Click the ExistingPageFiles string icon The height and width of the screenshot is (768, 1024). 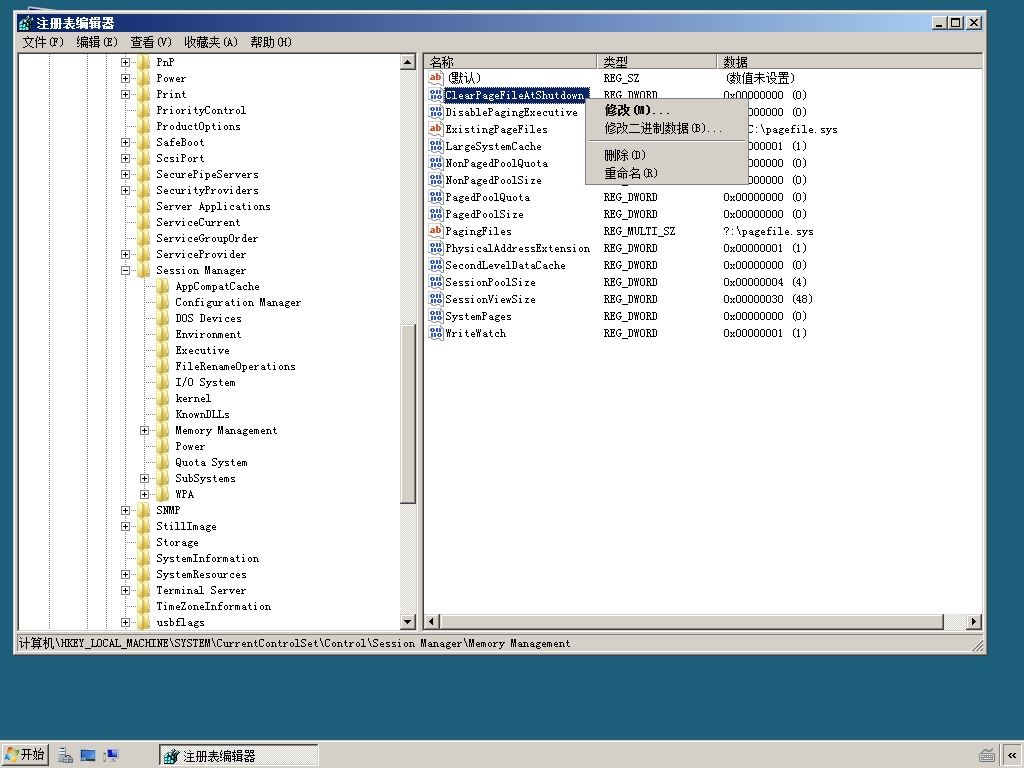click(x=436, y=129)
